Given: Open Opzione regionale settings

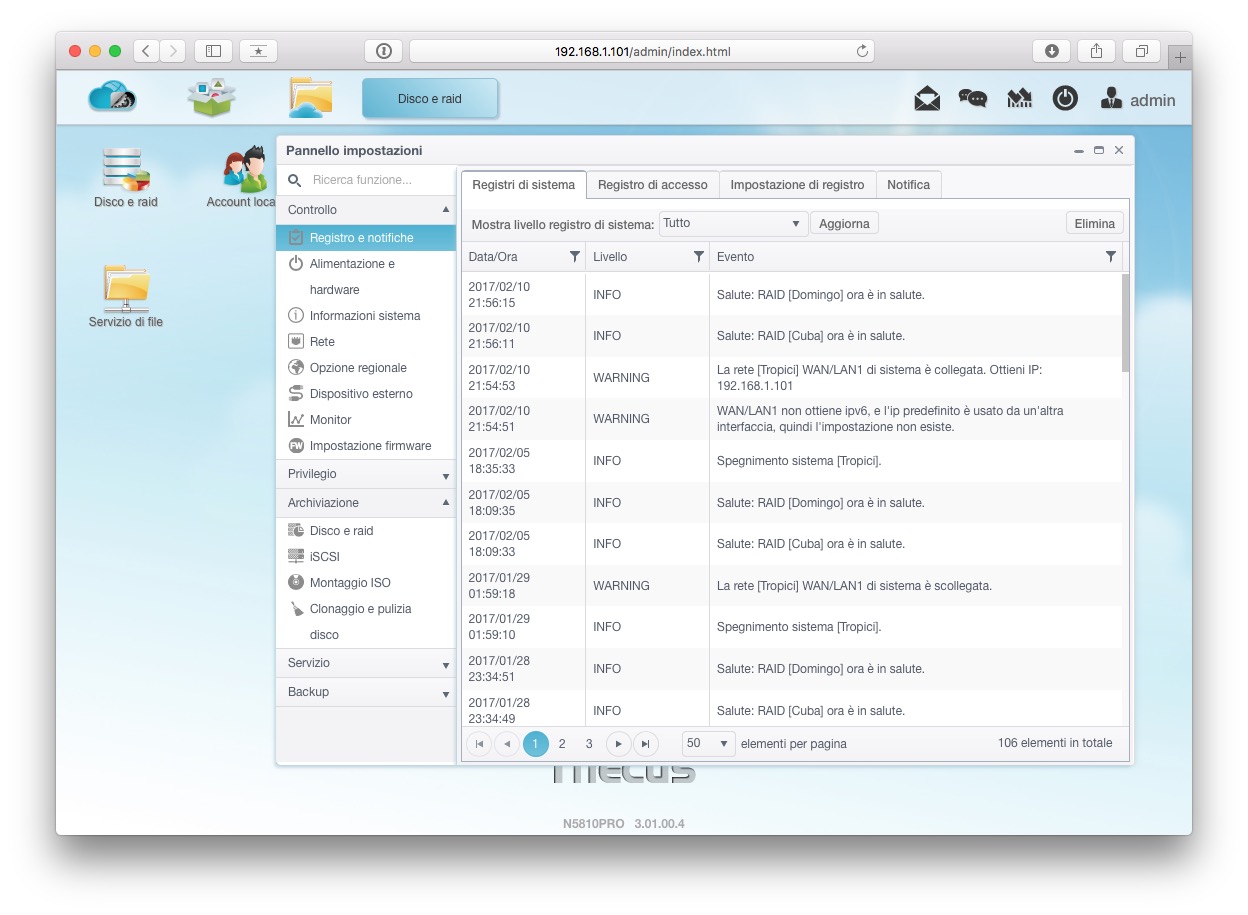Looking at the screenshot, I should coord(366,368).
